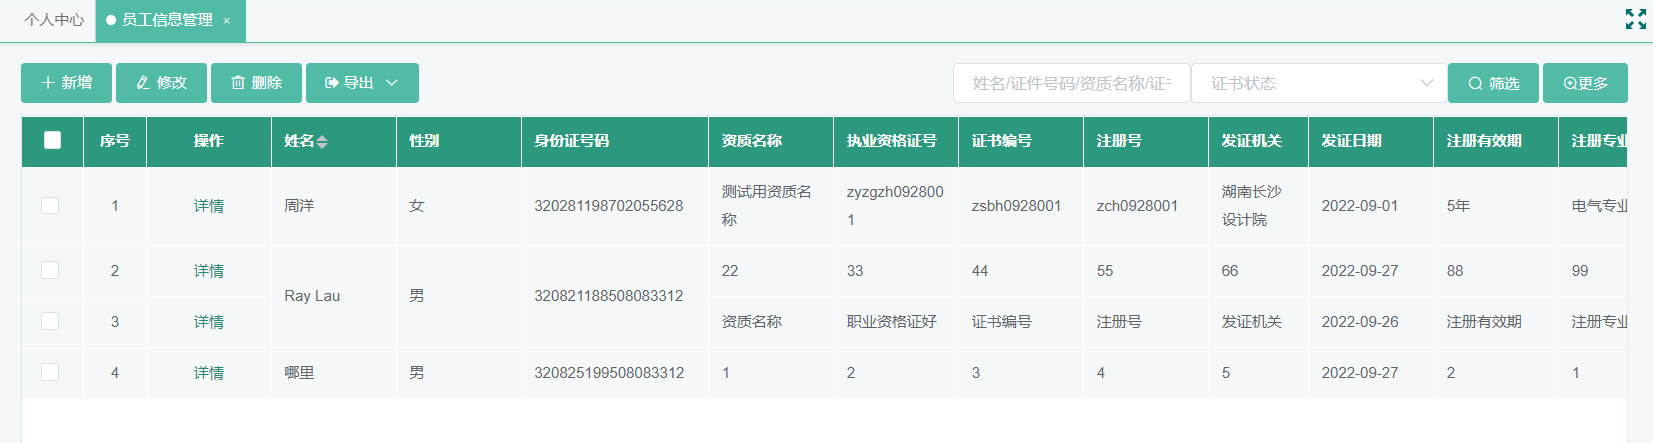Toggle the select-all header checkbox
1653x443 pixels.
point(53,140)
